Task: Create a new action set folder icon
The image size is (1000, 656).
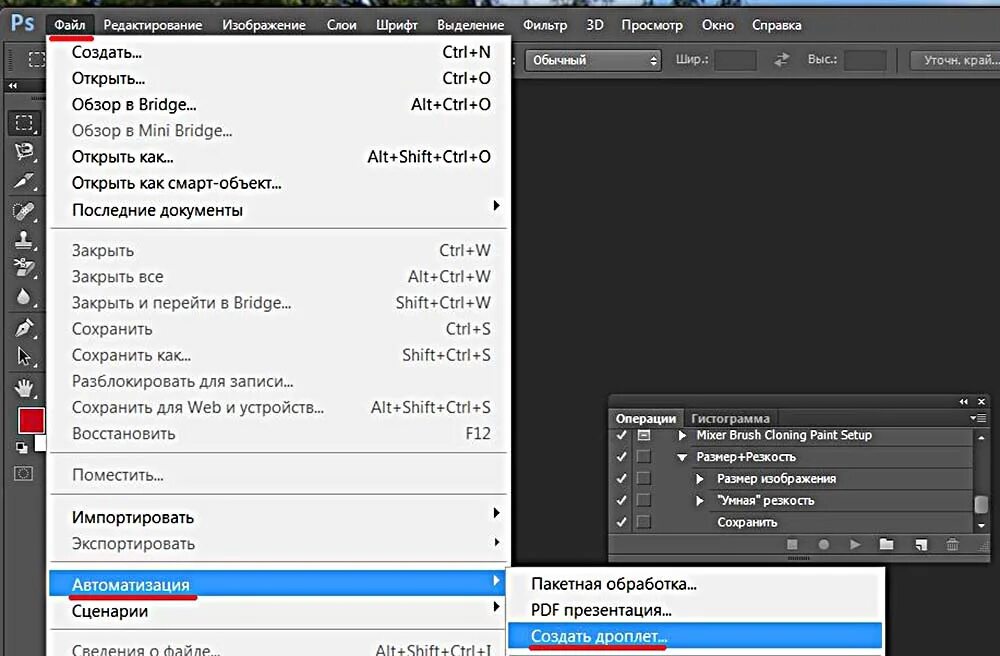Action: pyautogui.click(x=886, y=544)
